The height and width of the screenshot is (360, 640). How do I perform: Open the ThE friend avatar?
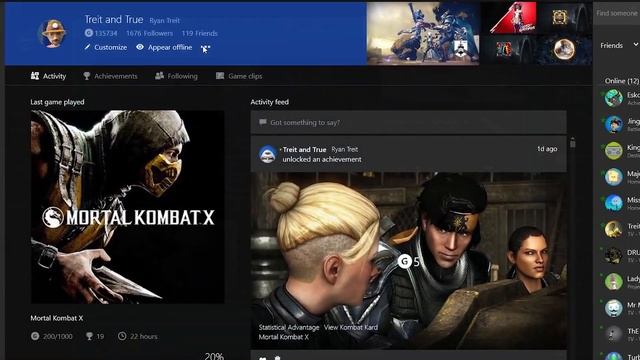pyautogui.click(x=613, y=334)
